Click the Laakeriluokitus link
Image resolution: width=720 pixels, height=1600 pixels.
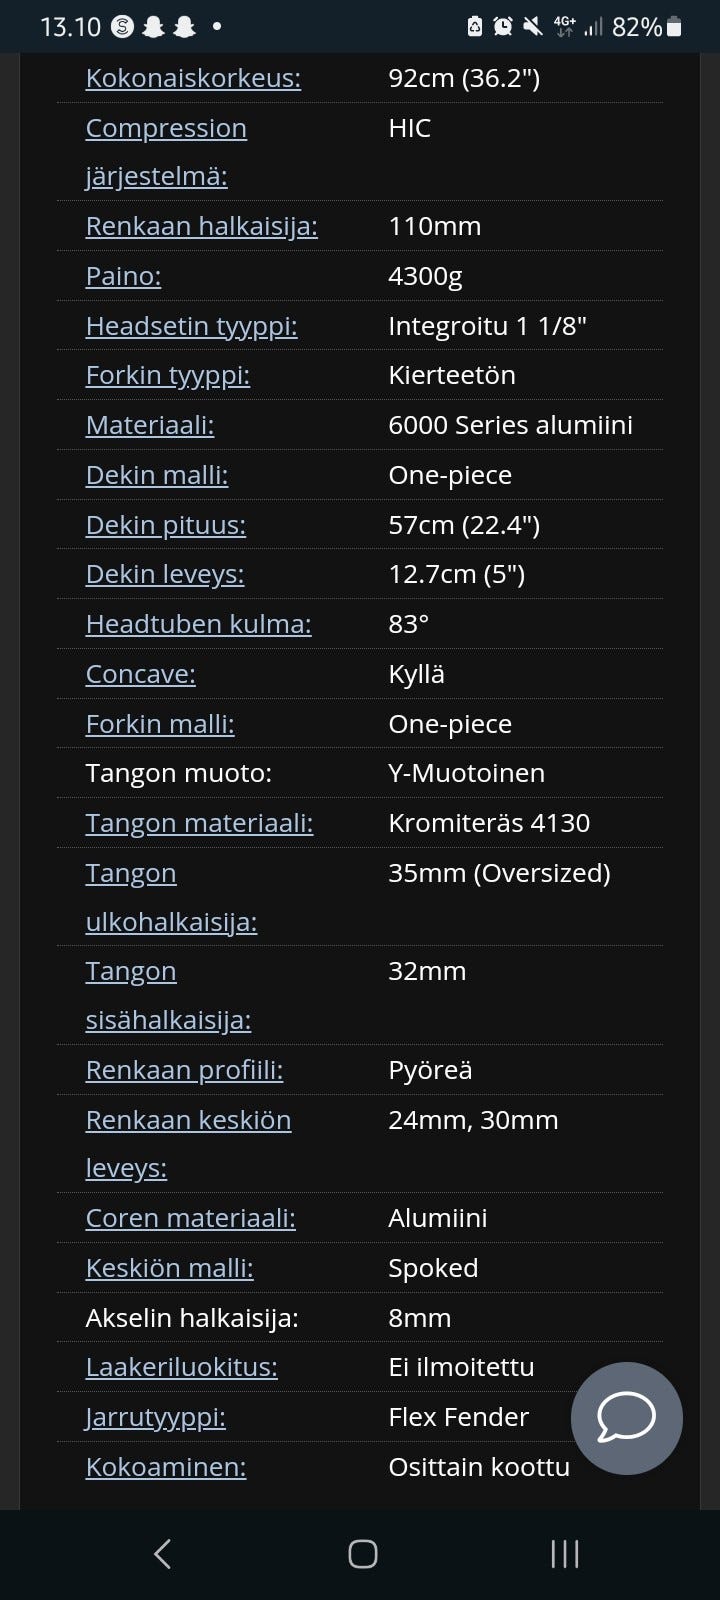pyautogui.click(x=181, y=1367)
